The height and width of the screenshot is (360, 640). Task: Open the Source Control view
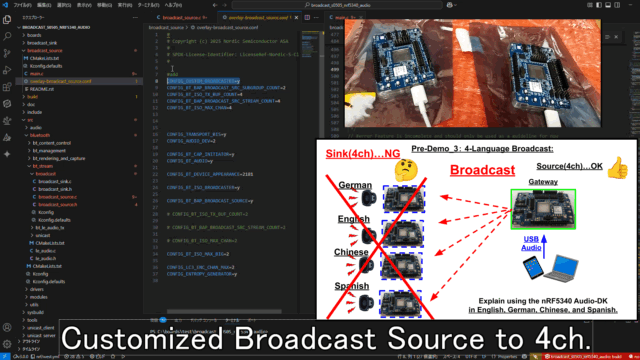click(x=7, y=53)
